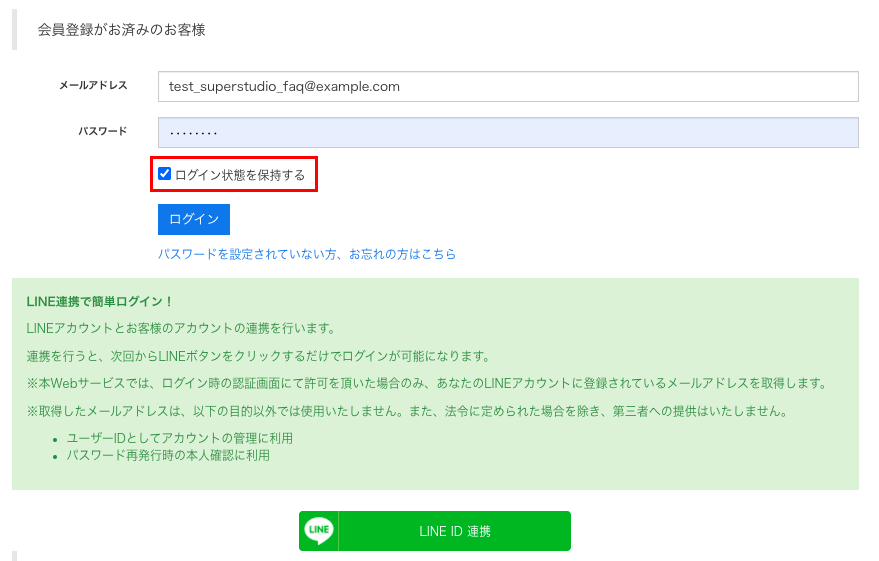Click the ユーザーIDとしてアカウントの管理に利用 bullet
Screen dimensions: 879x561
[x=179, y=438]
